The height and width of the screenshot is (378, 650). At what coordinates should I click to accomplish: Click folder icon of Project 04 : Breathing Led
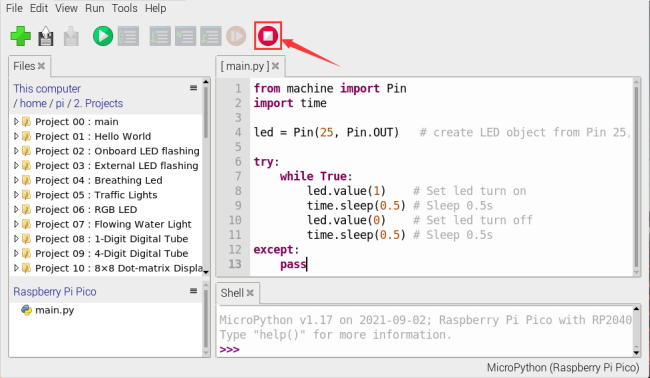(x=27, y=180)
